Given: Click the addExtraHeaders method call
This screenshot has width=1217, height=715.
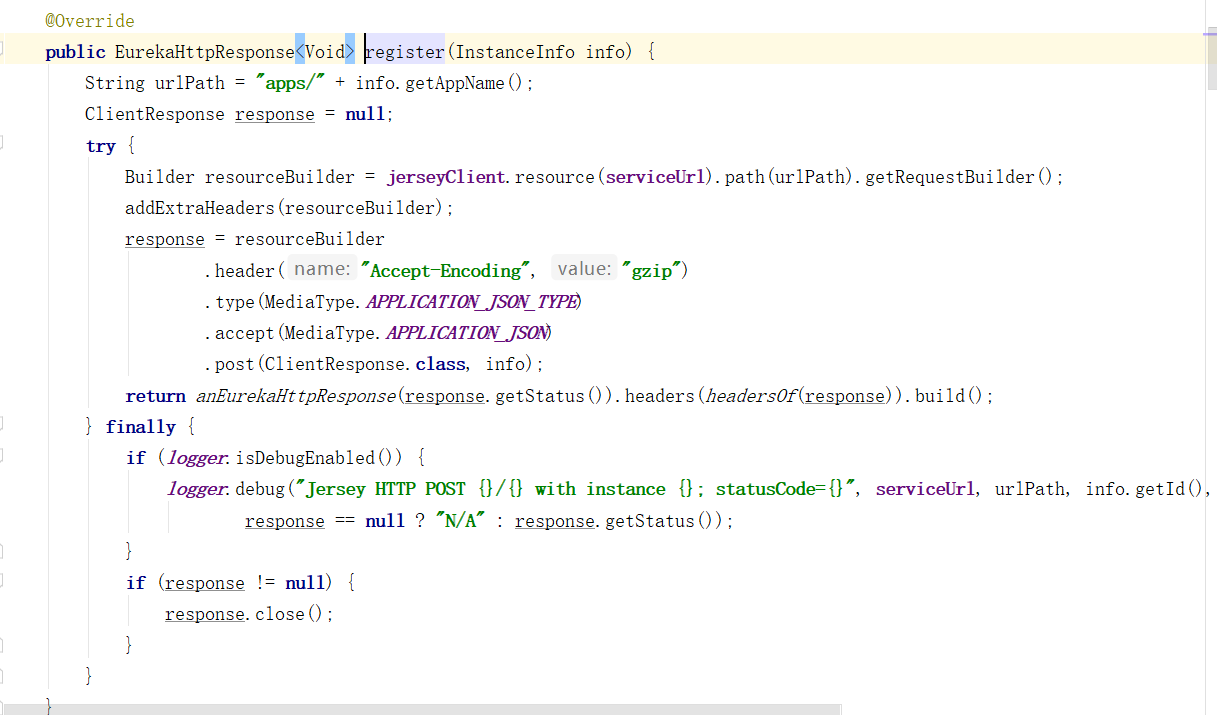Looking at the screenshot, I should tap(200, 208).
